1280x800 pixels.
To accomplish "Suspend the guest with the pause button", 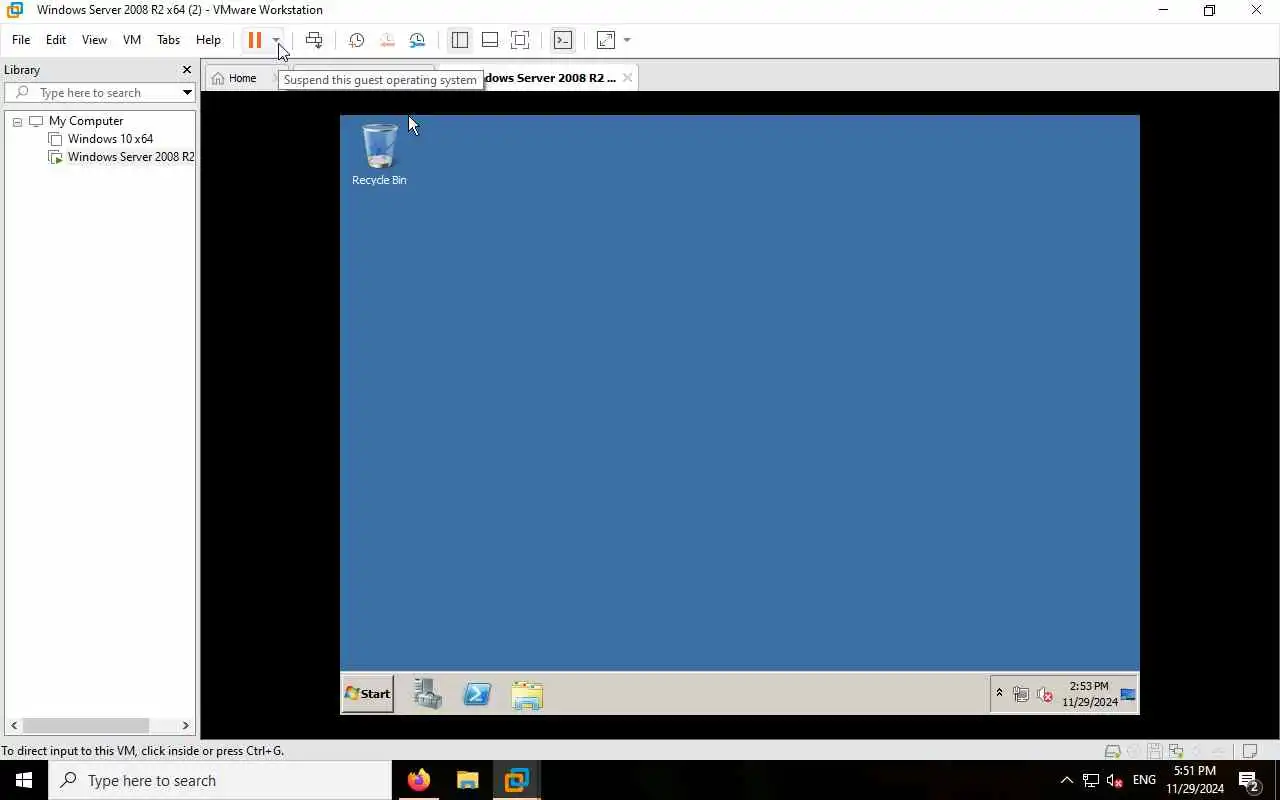I will coord(254,40).
